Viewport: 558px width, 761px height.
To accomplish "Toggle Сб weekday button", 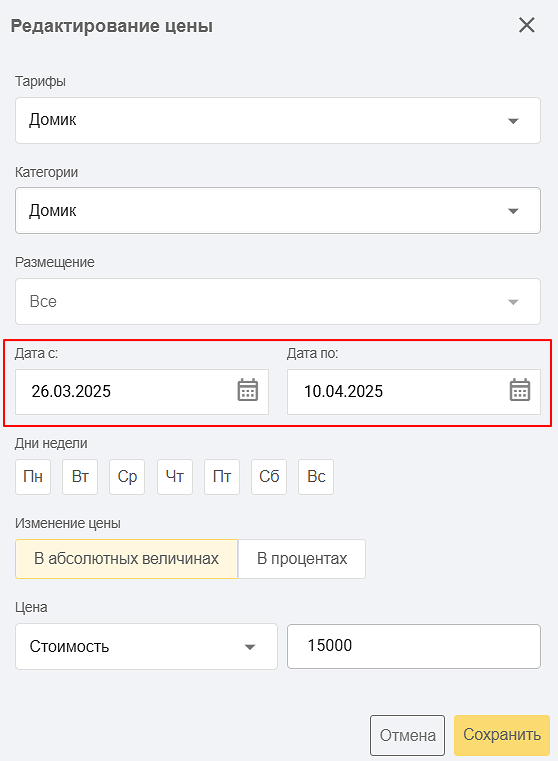I will pos(269,477).
